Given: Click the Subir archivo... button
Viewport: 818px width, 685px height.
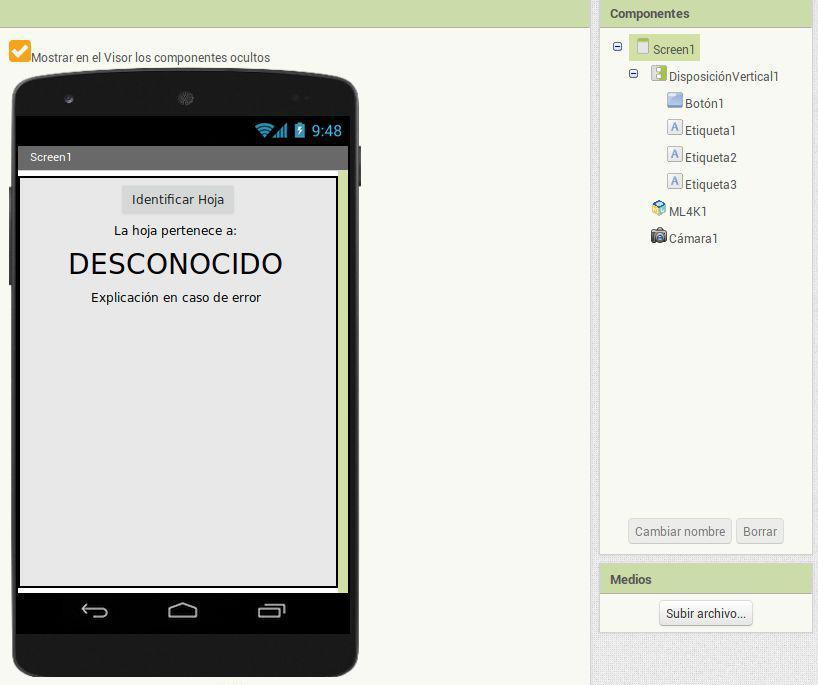Looking at the screenshot, I should 705,613.
